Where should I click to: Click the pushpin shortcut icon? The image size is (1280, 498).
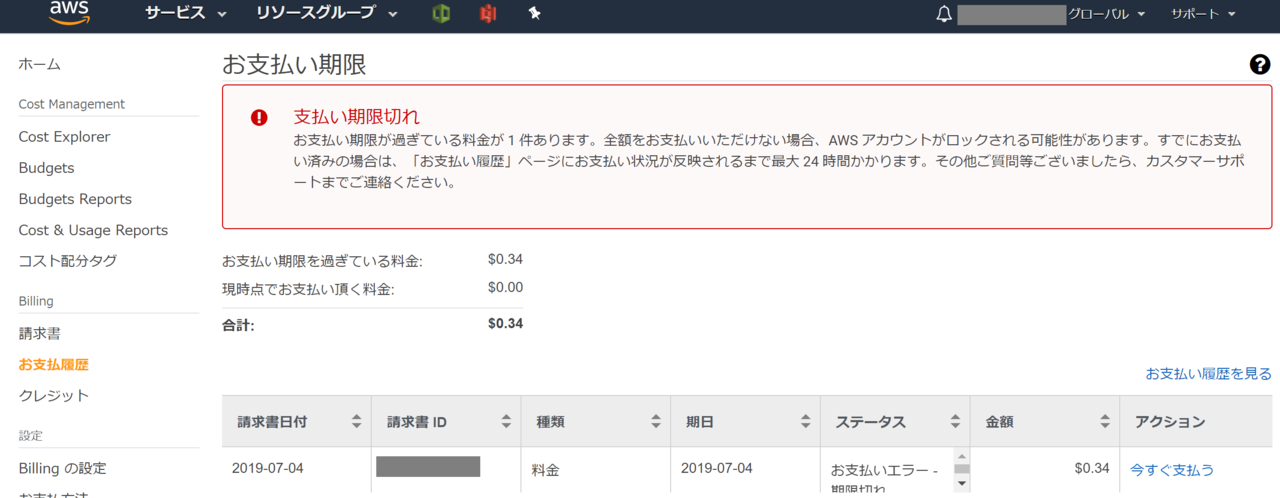point(535,14)
